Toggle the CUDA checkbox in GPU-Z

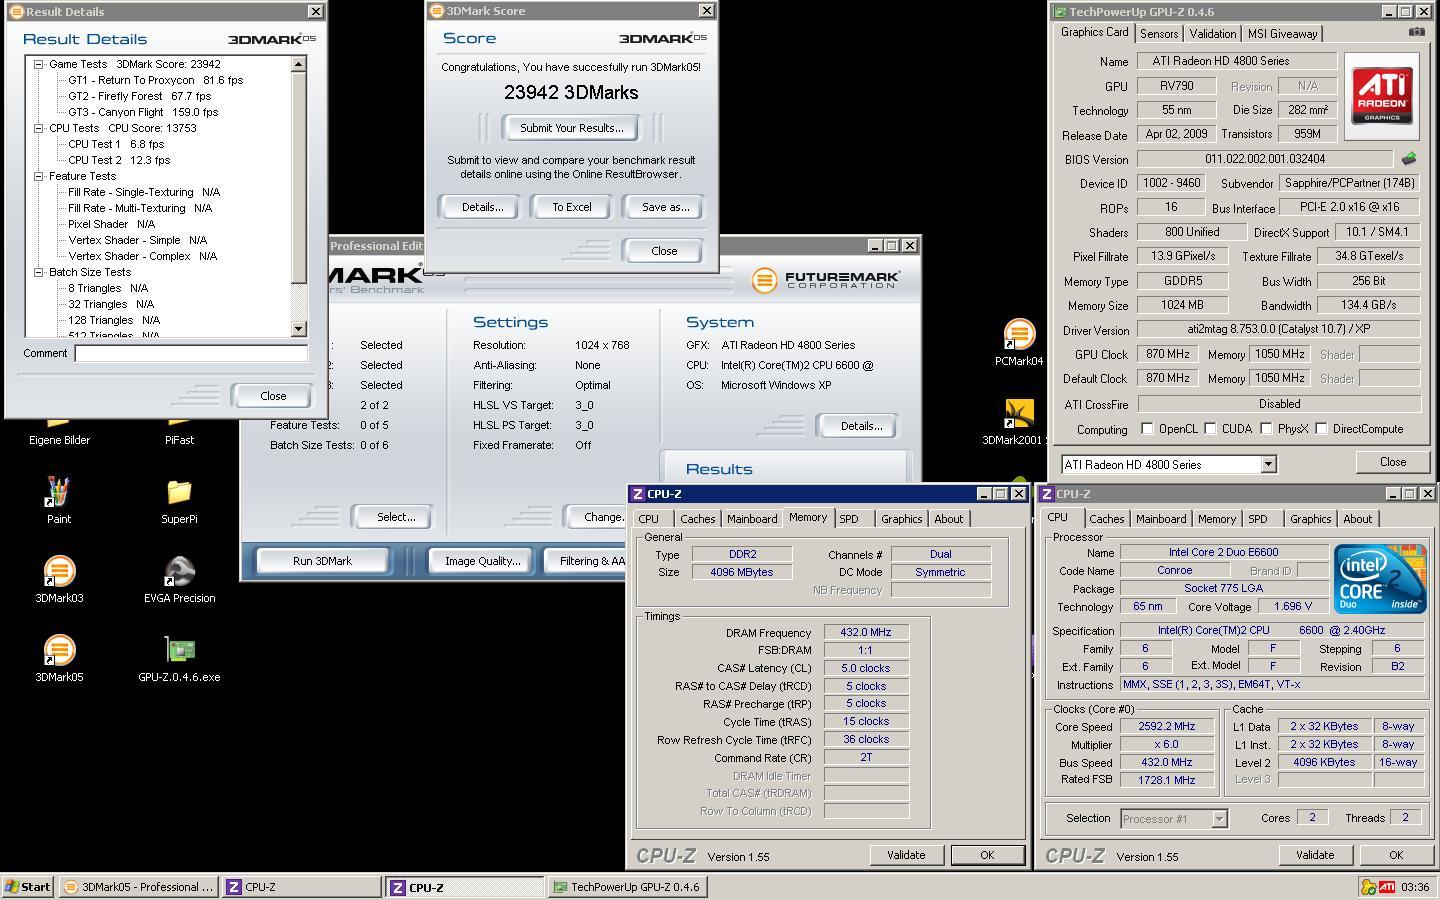click(x=1210, y=429)
